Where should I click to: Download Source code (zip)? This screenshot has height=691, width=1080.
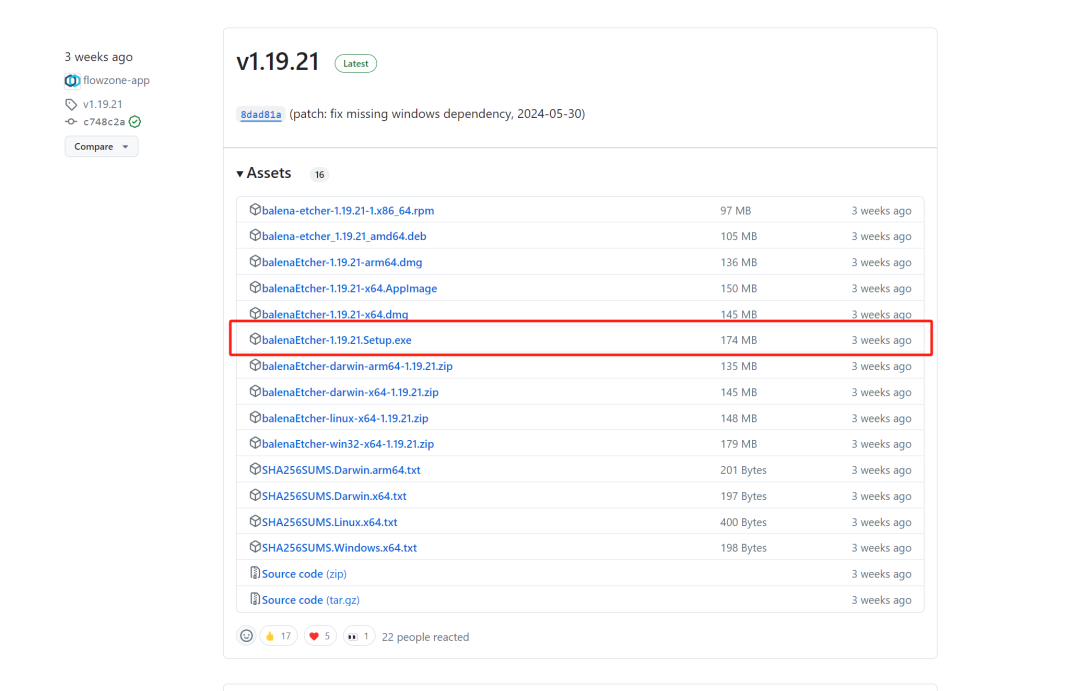304,575
